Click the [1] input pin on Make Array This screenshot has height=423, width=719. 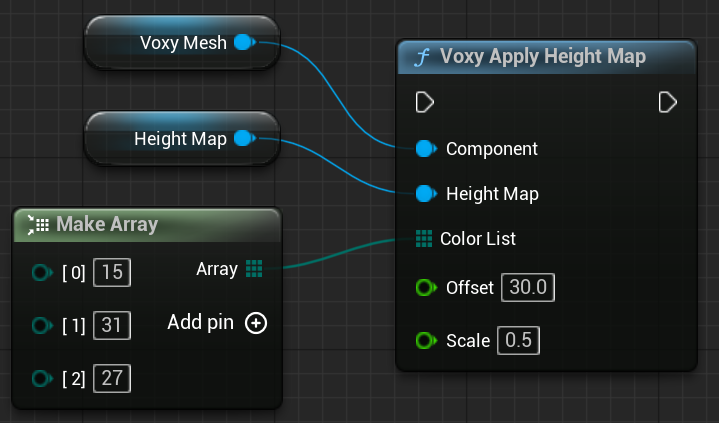[x=42, y=325]
